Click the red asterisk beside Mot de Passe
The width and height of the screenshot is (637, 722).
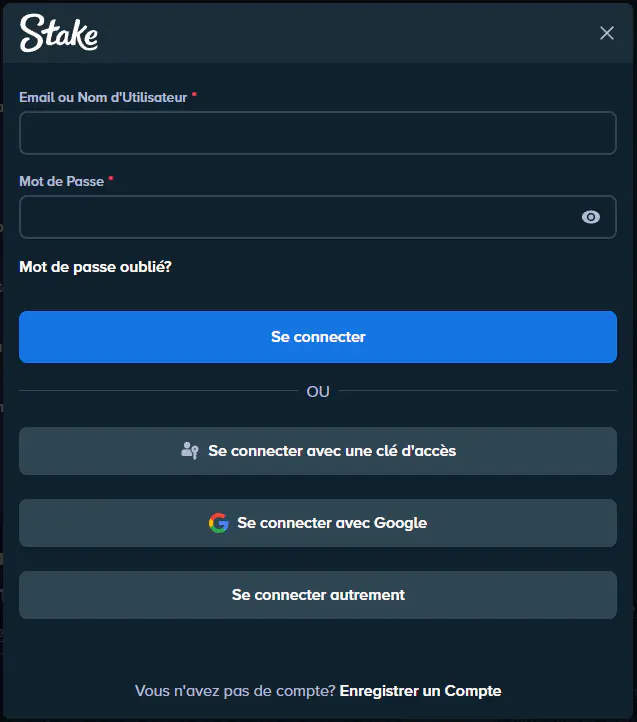click(x=111, y=181)
